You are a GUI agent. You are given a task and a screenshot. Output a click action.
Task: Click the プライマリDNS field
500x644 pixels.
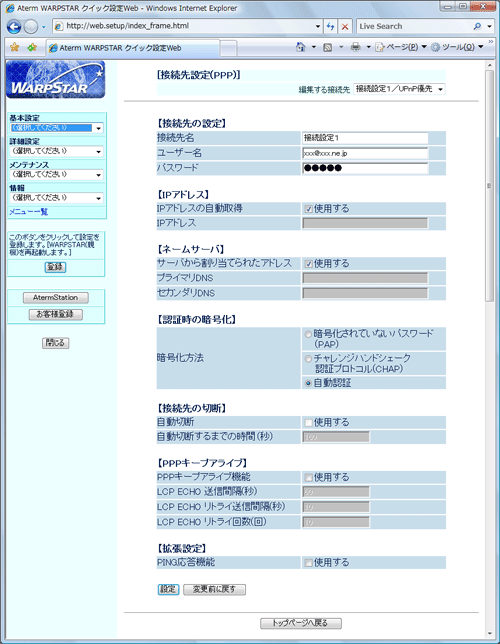365,278
